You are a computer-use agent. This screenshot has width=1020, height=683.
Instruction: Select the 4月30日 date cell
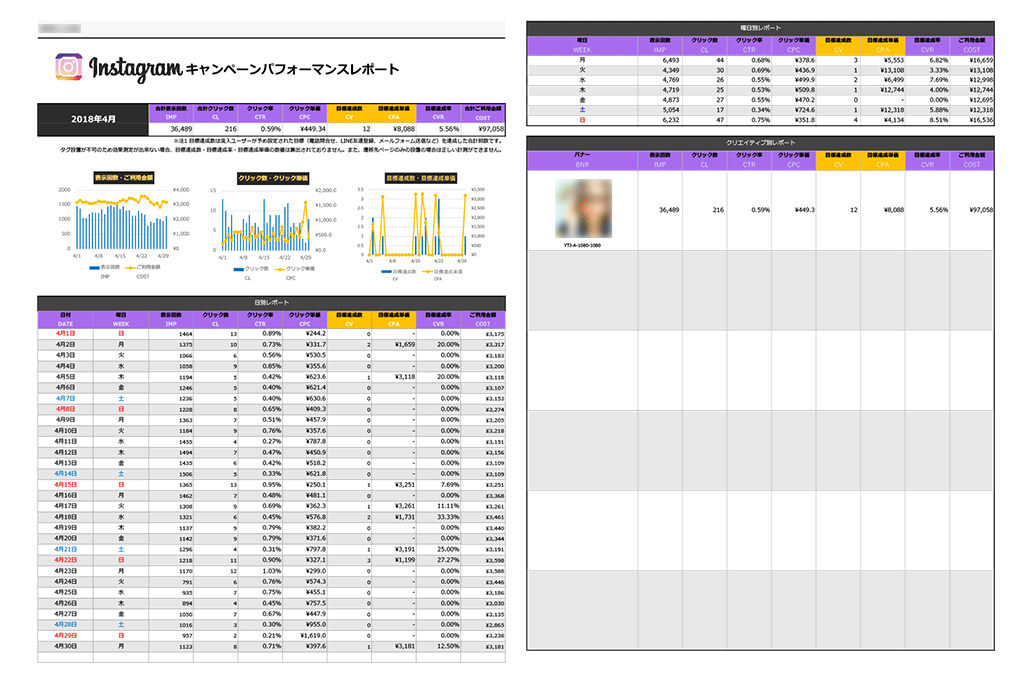pyautogui.click(x=65, y=647)
